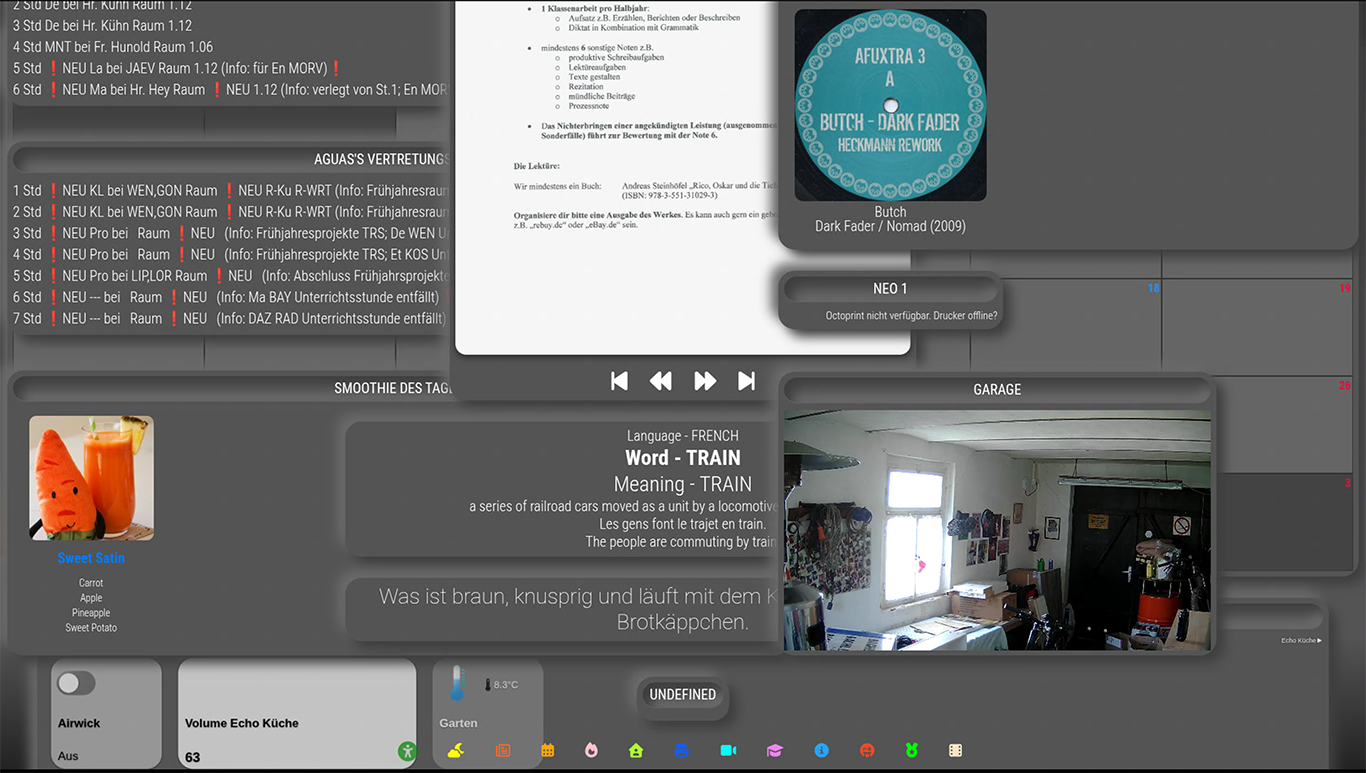This screenshot has height=773, width=1366.
Task: Click the pink flame icon
Action: point(591,750)
